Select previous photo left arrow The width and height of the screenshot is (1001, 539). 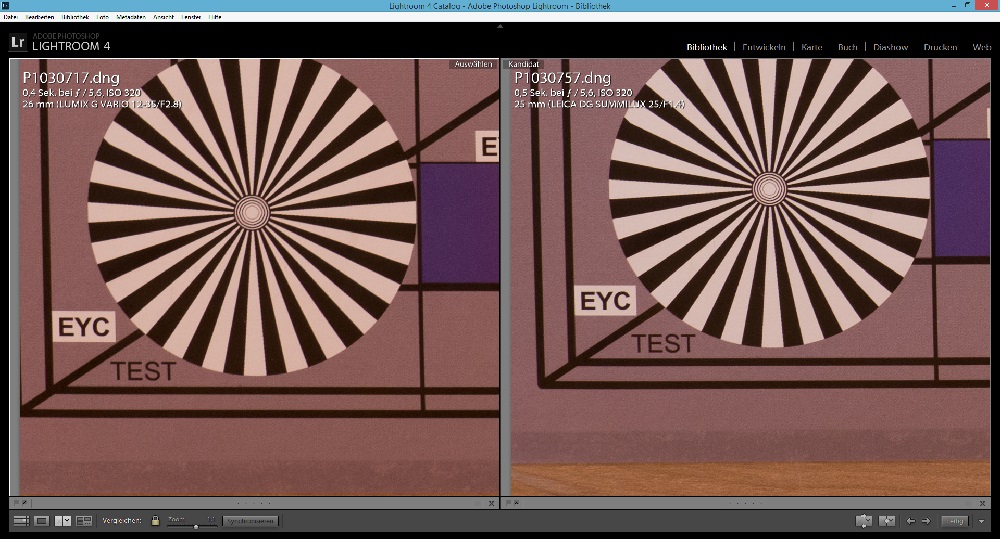click(911, 521)
